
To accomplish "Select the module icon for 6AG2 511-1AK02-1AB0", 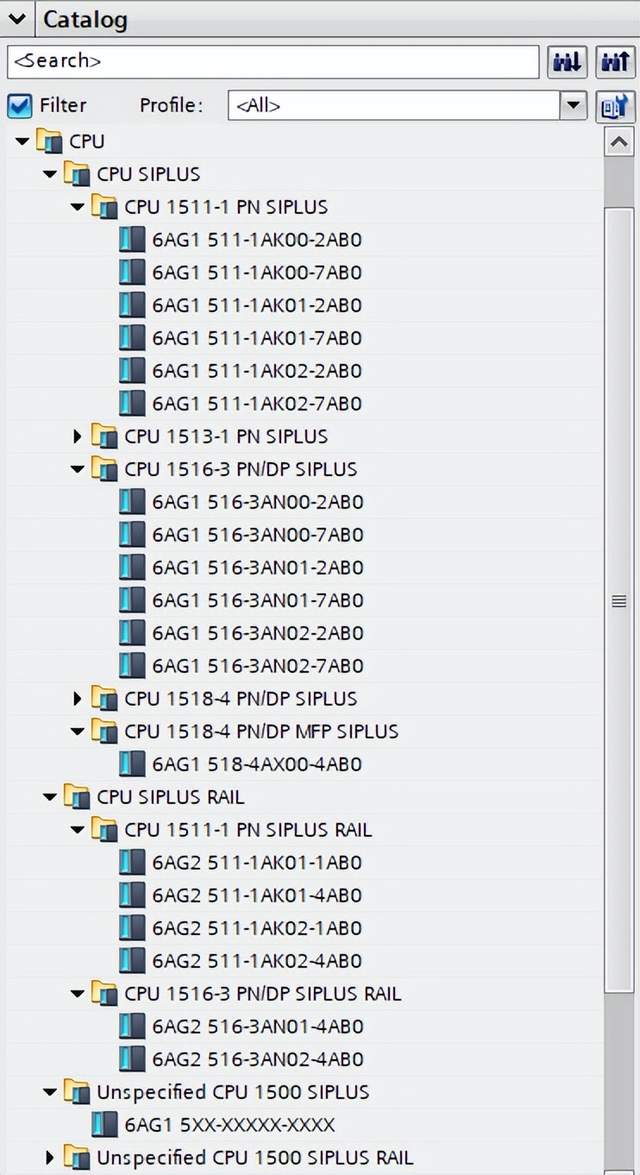I will tap(132, 928).
